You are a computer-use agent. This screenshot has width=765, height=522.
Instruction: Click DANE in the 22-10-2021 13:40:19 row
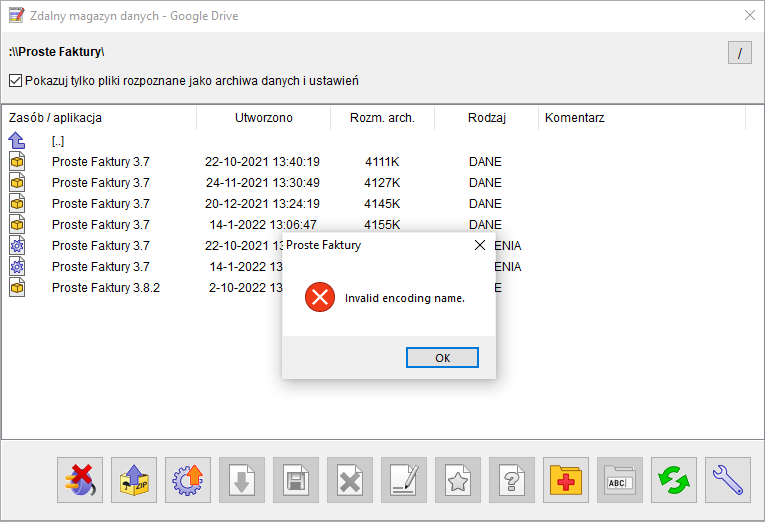coord(485,161)
